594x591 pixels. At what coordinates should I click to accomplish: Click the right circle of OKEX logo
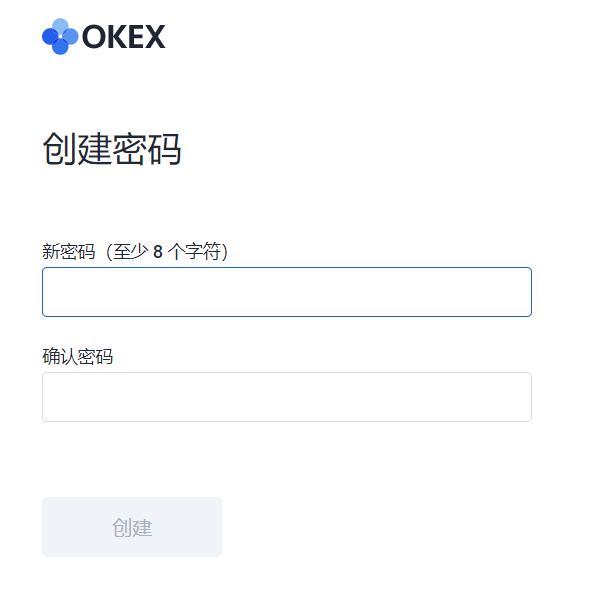(x=70, y=37)
